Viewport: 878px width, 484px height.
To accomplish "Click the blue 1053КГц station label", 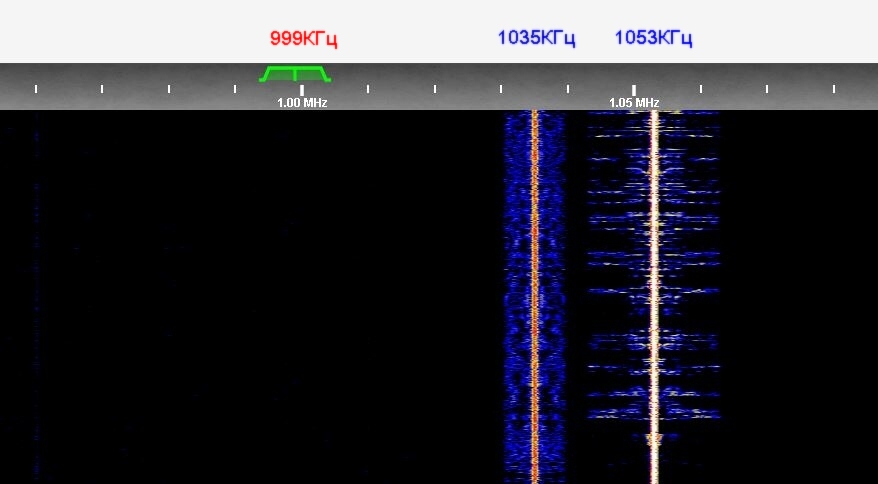I will 653,38.
